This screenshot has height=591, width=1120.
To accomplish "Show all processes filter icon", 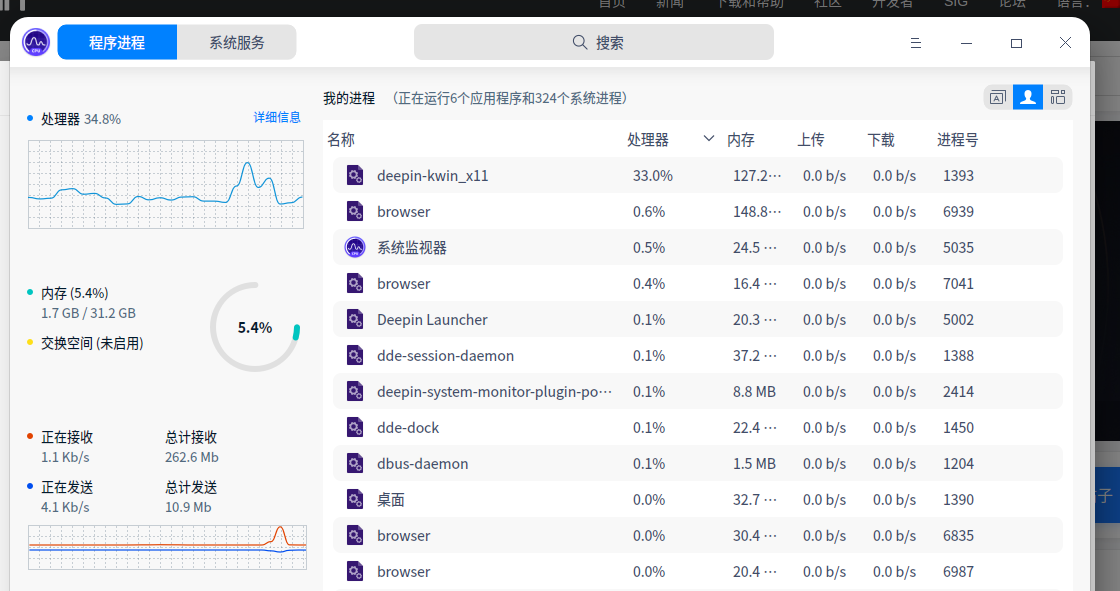I will click(1058, 97).
